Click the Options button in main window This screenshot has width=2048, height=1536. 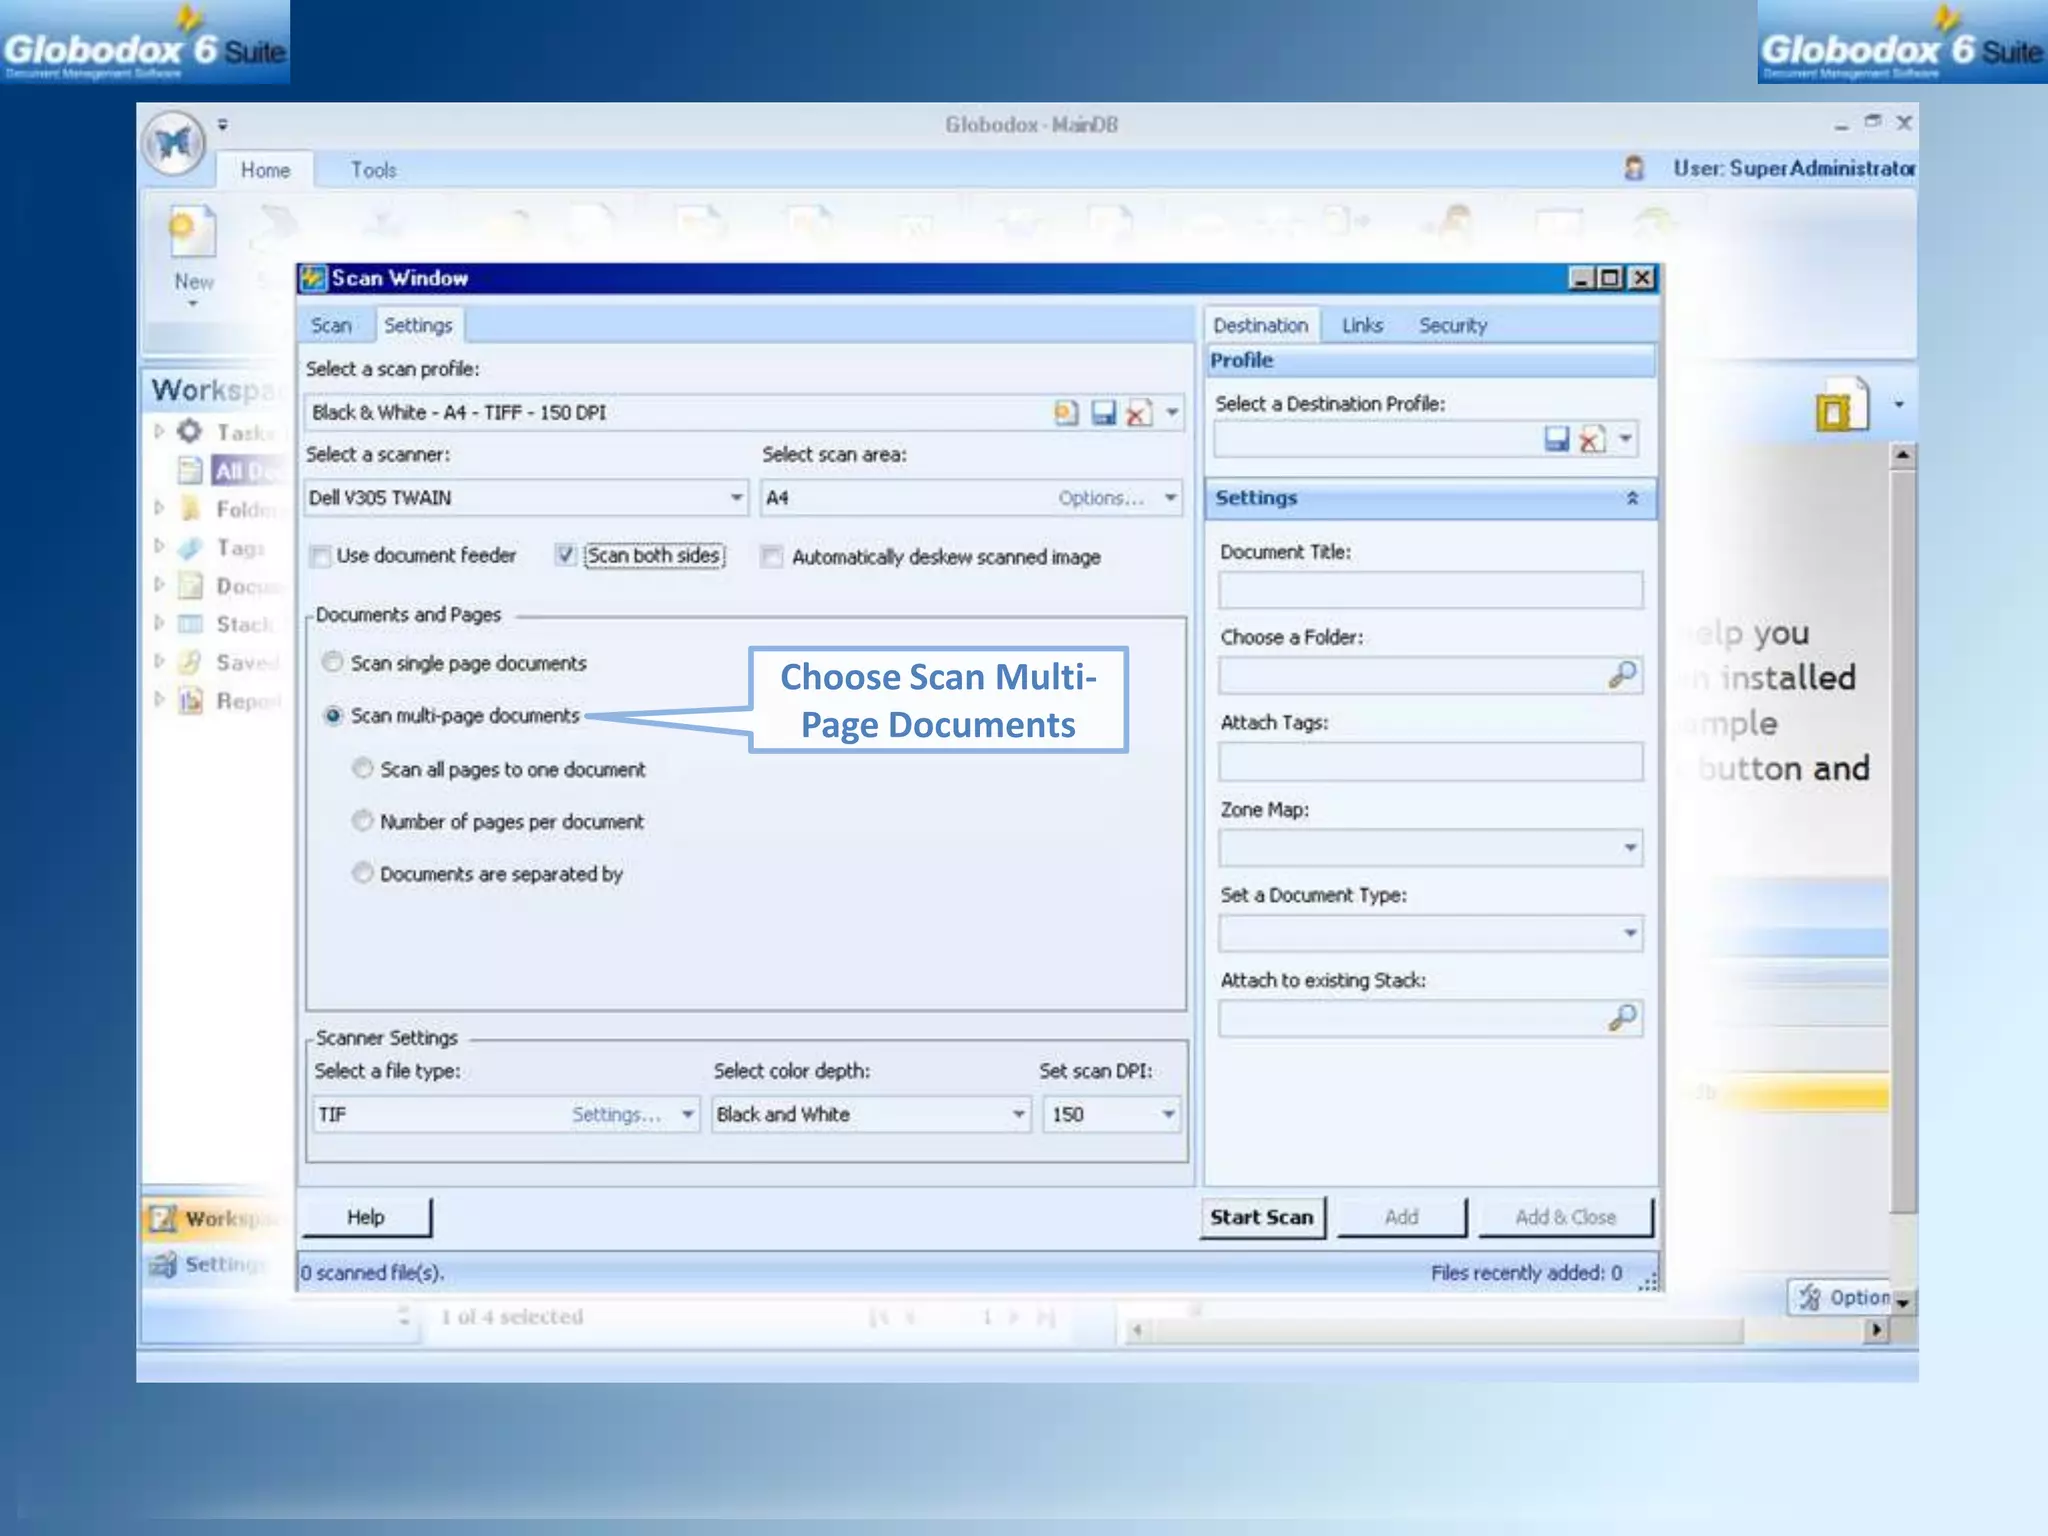(1840, 1297)
